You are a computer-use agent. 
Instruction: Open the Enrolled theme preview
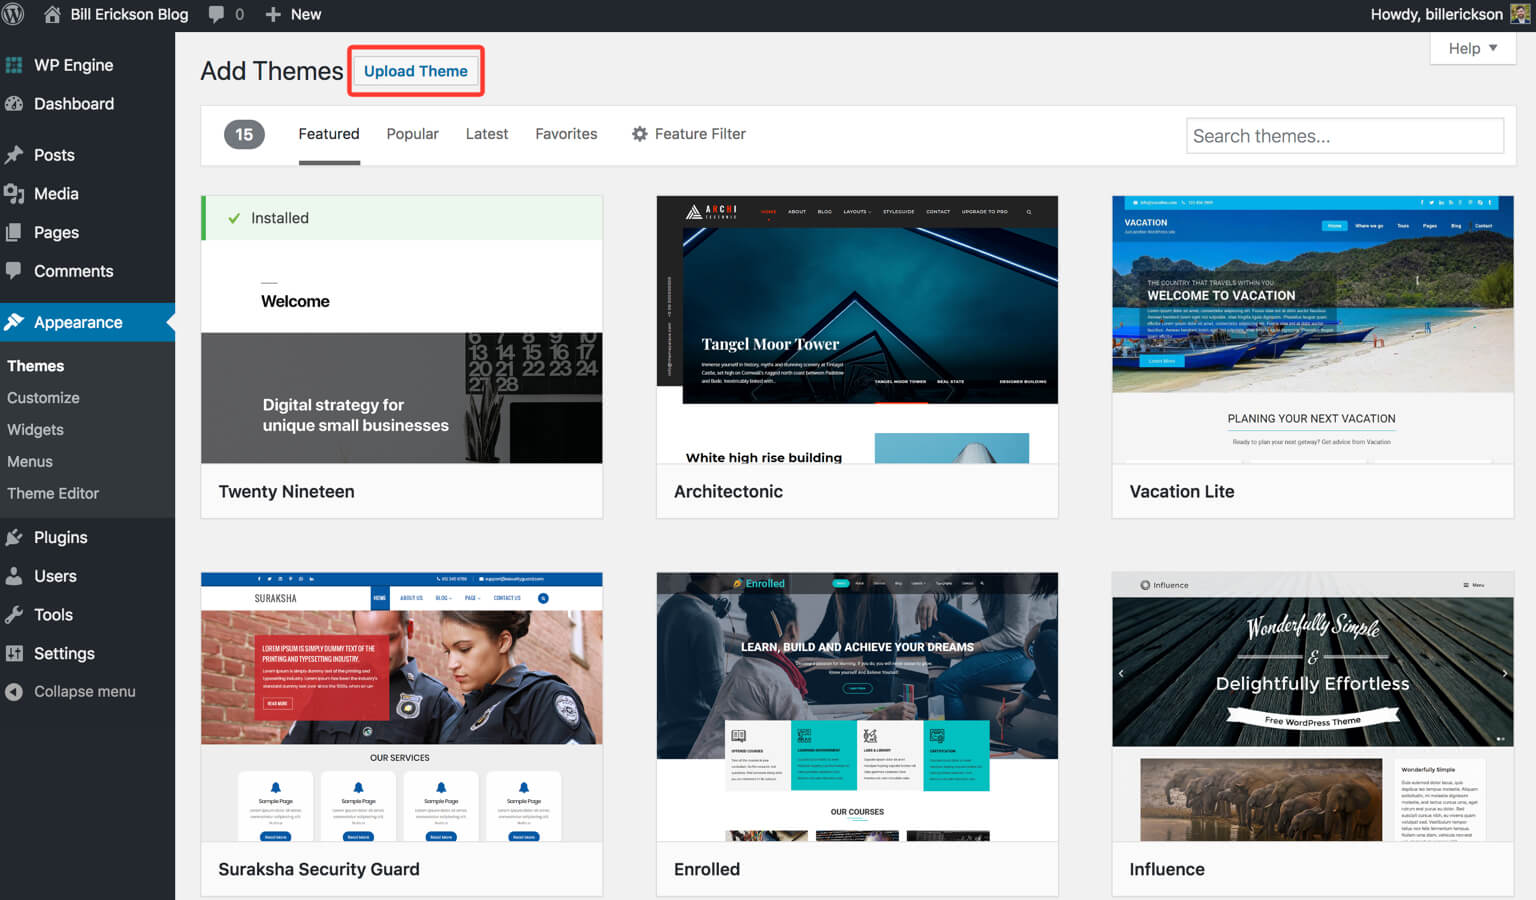857,707
